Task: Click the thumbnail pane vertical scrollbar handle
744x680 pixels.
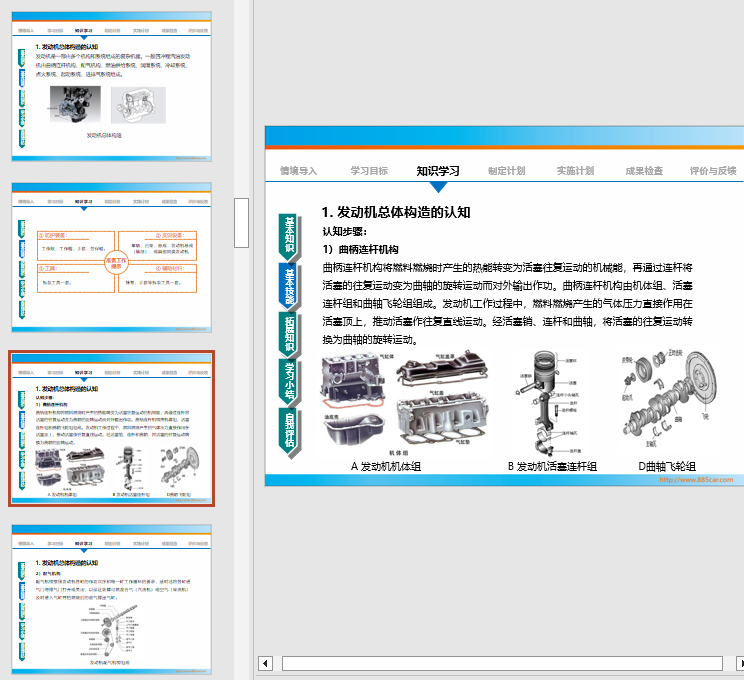Action: coord(242,223)
